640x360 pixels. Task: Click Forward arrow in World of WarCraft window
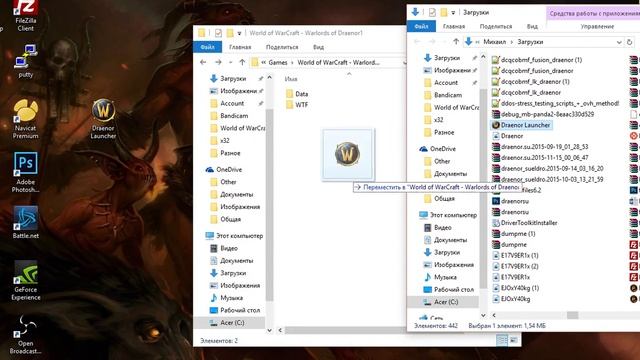click(218, 62)
